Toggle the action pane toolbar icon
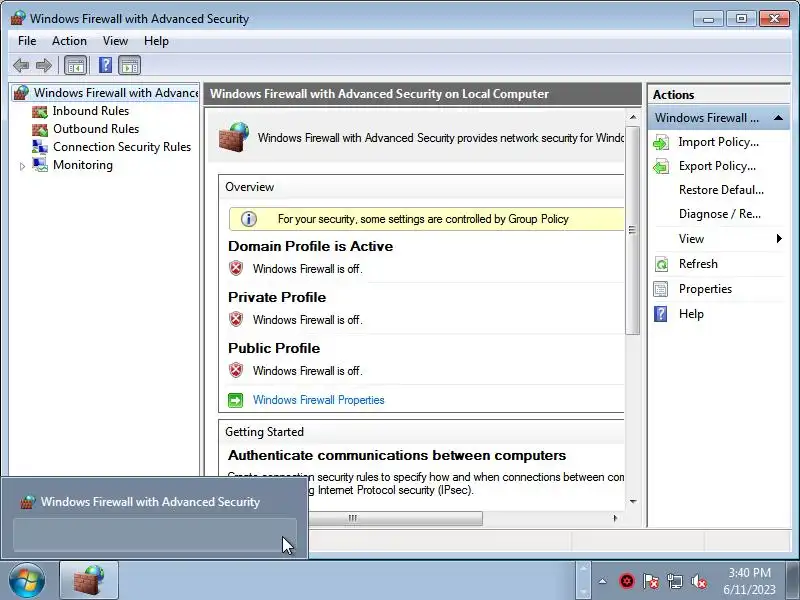This screenshot has height=600, width=800. tap(130, 65)
